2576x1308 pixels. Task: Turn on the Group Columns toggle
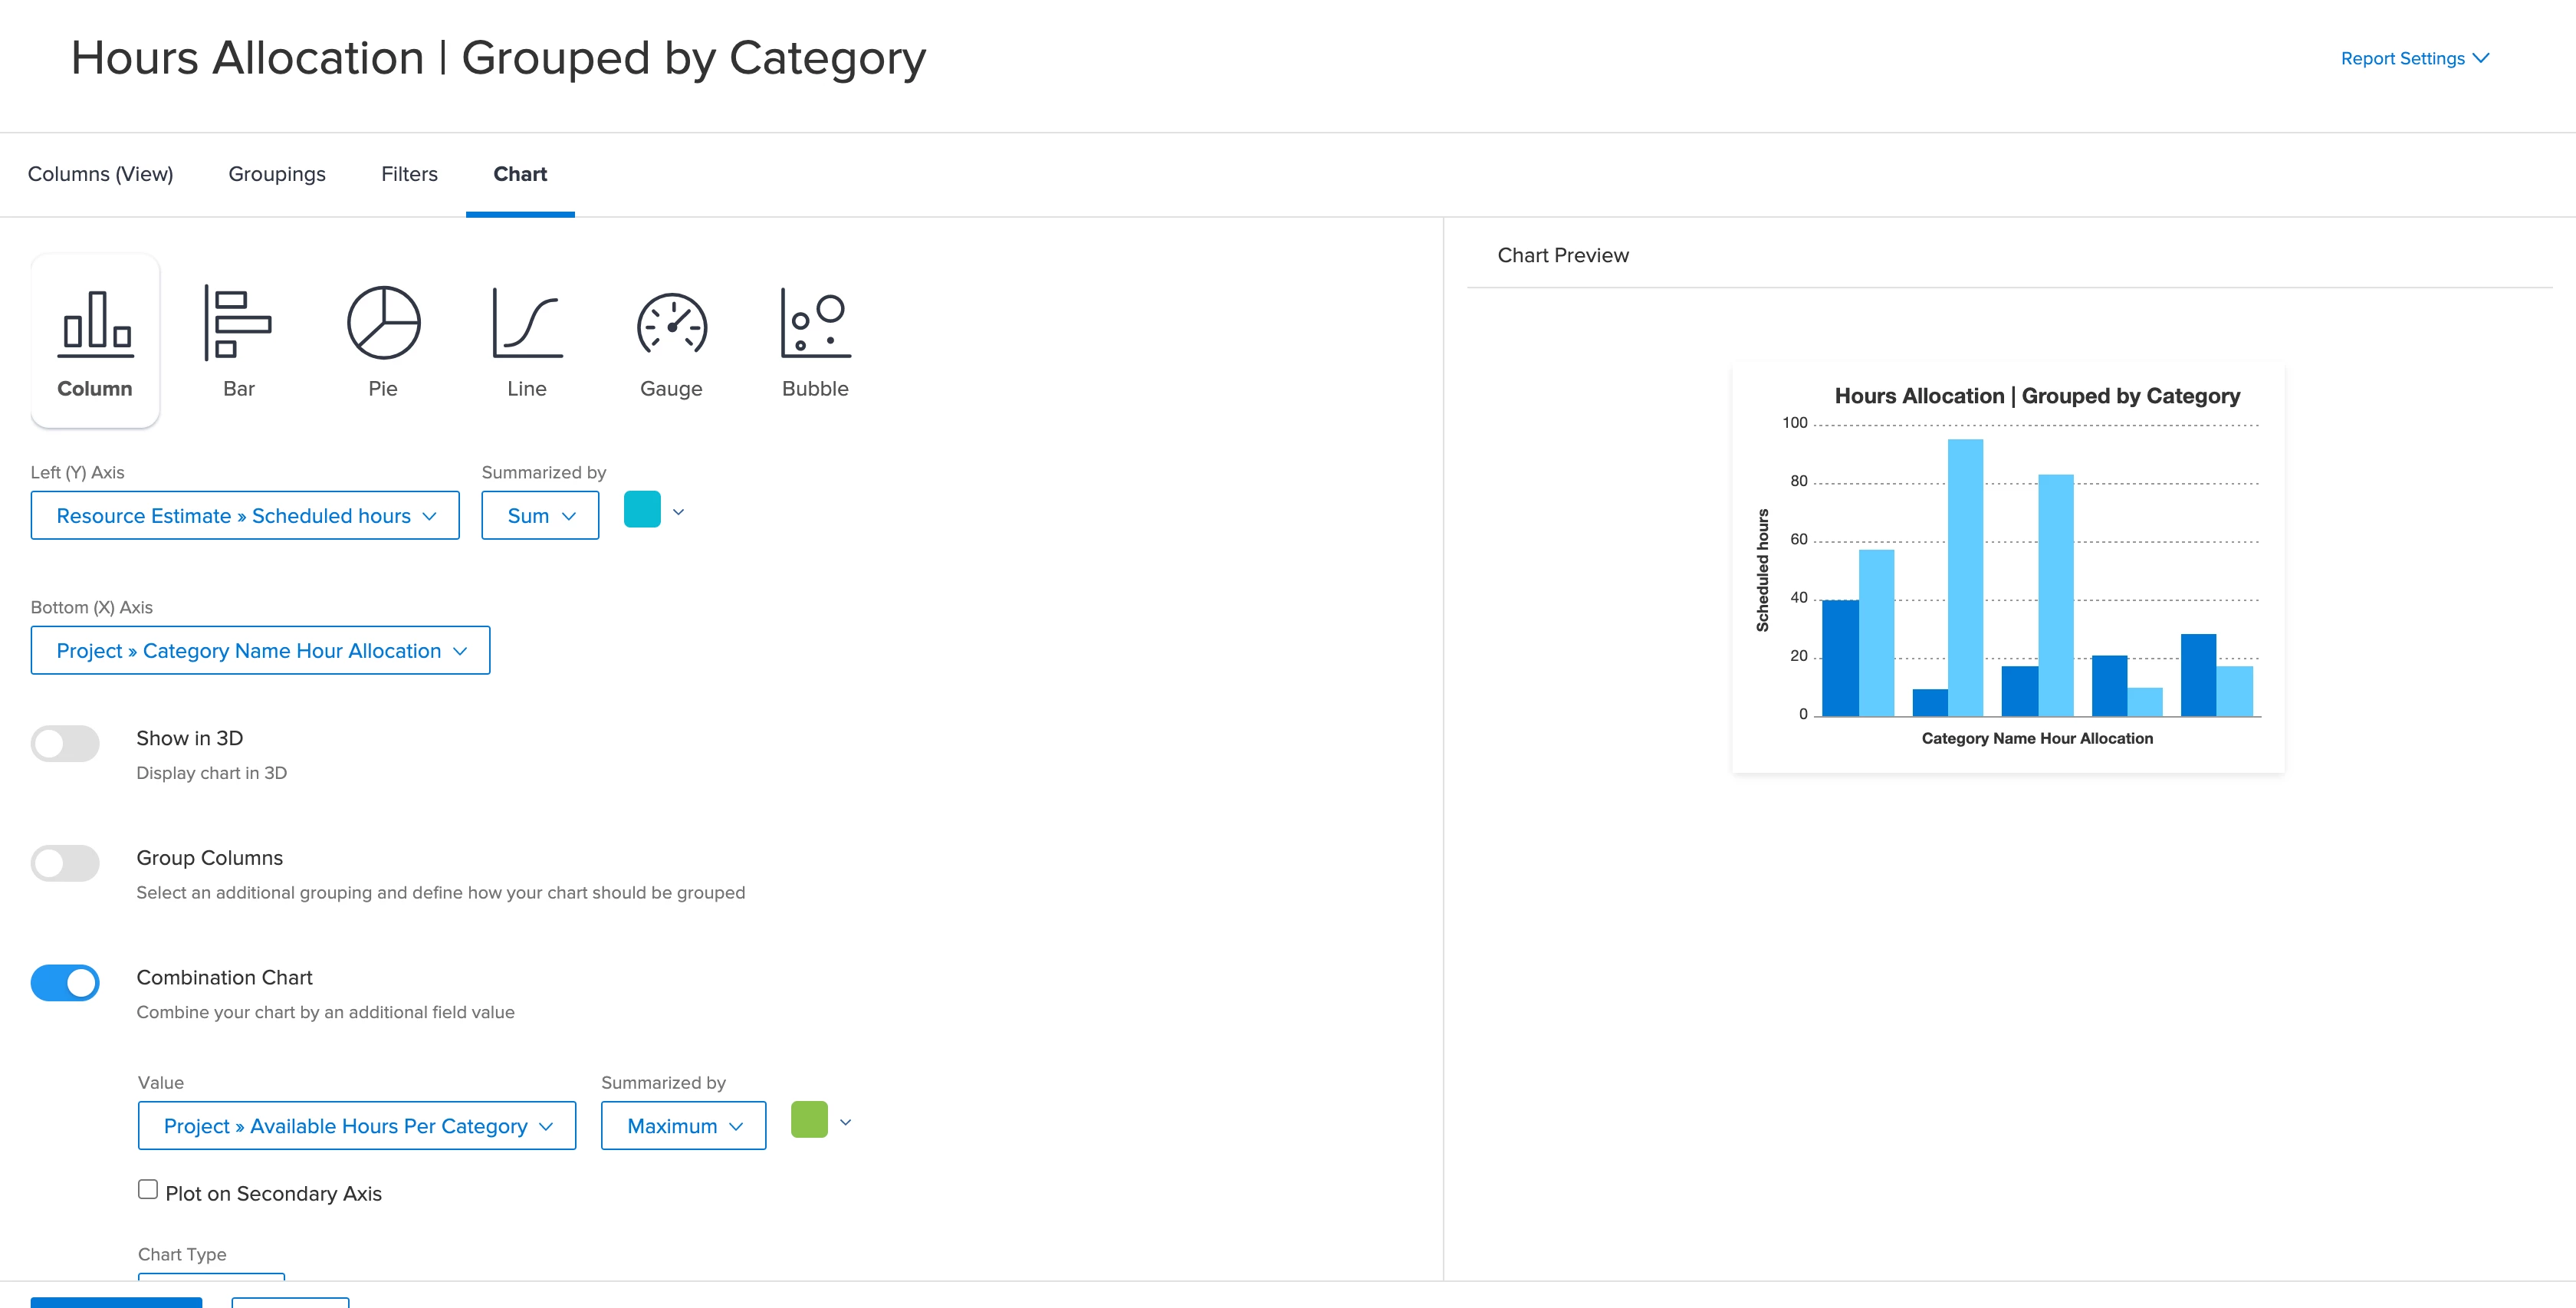(65, 863)
